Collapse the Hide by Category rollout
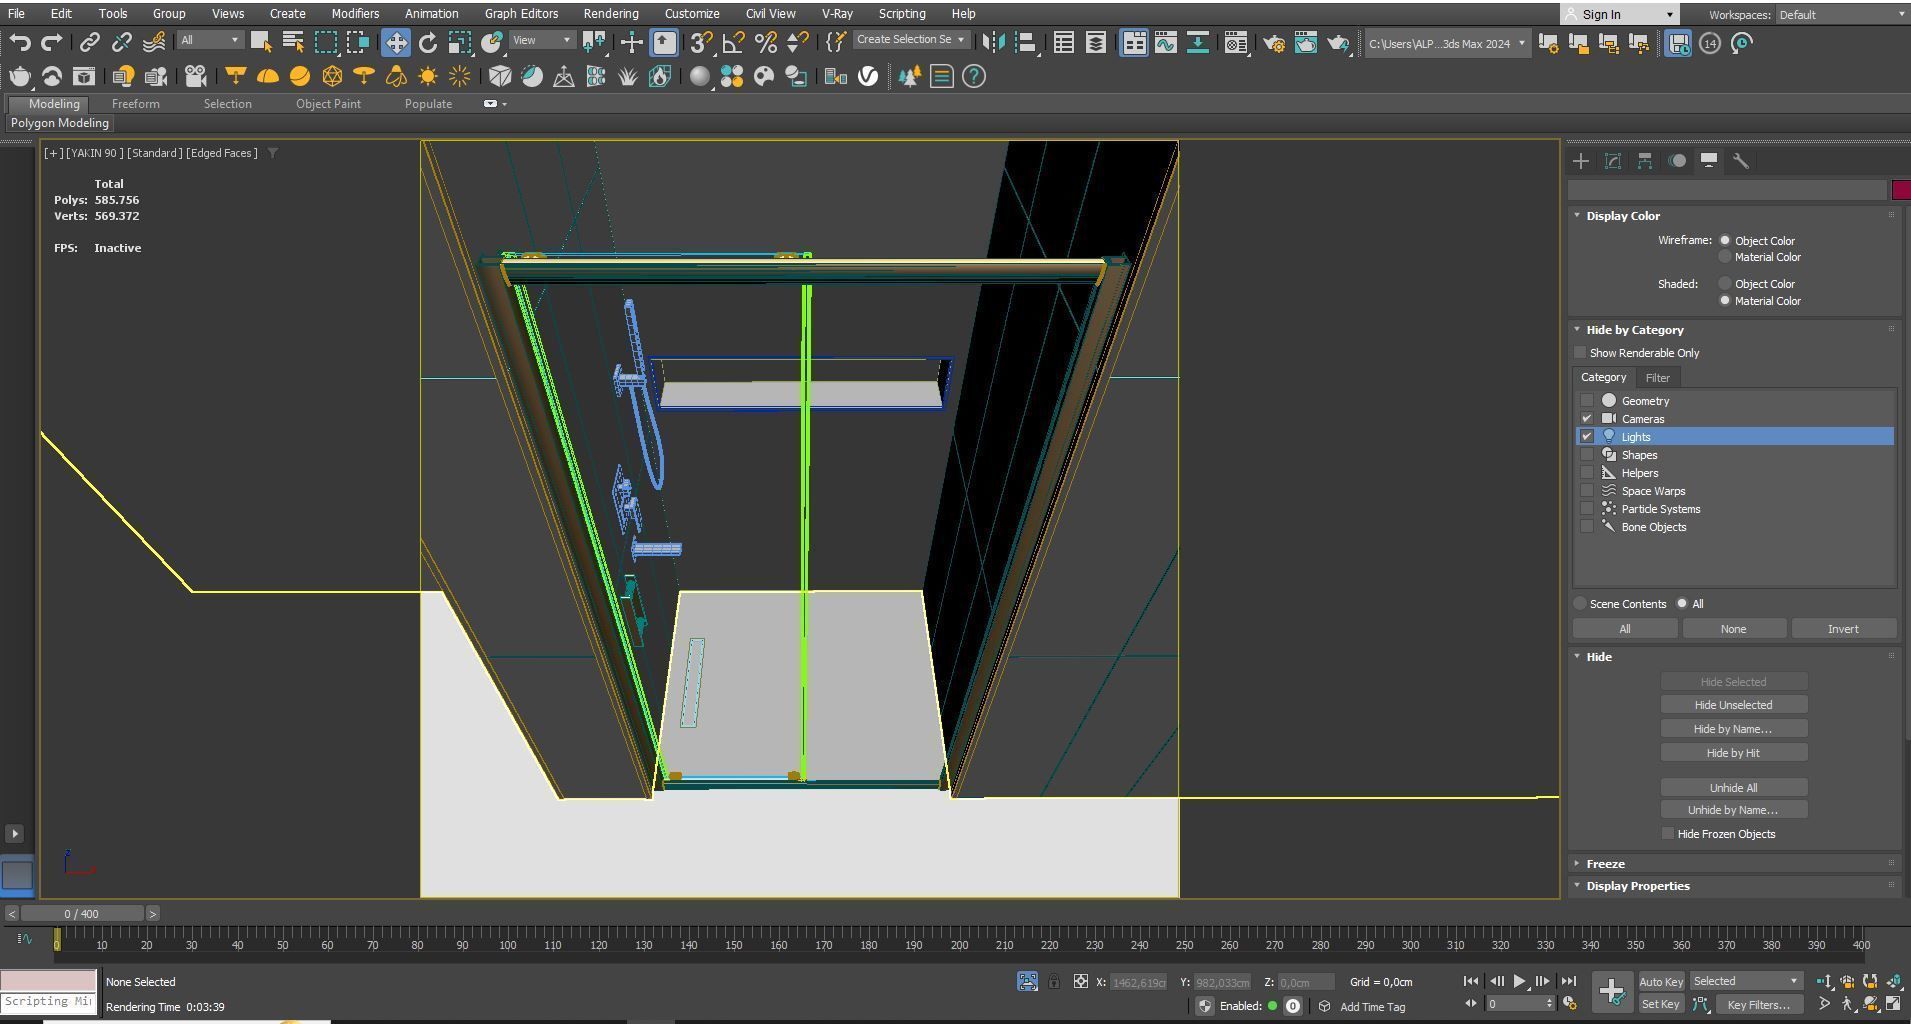 click(1634, 330)
